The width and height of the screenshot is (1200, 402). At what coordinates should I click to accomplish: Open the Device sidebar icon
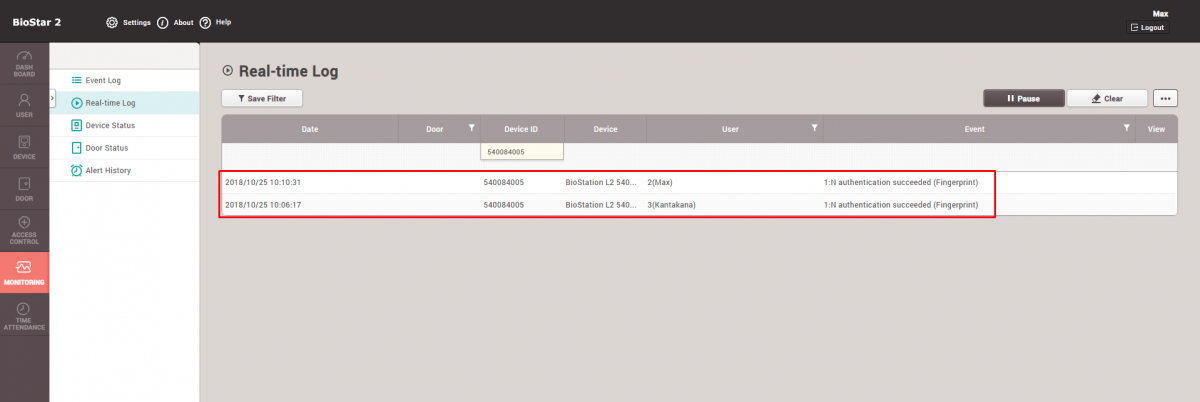point(24,147)
